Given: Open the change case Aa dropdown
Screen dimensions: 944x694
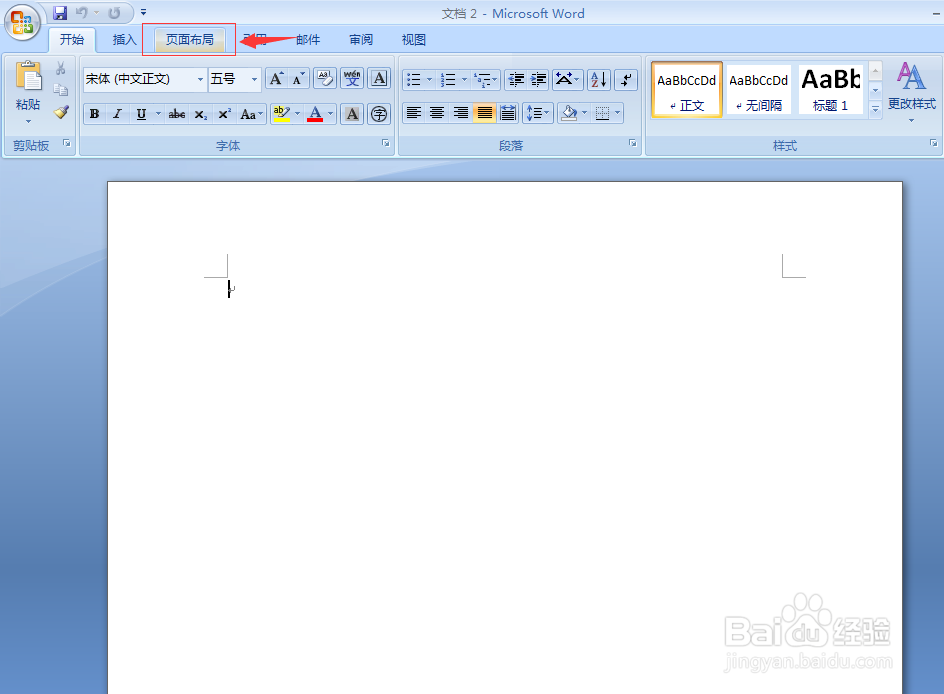Looking at the screenshot, I should point(251,114).
